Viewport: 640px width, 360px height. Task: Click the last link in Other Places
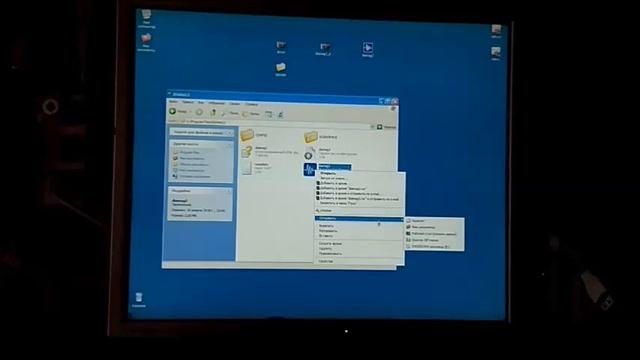click(x=192, y=177)
